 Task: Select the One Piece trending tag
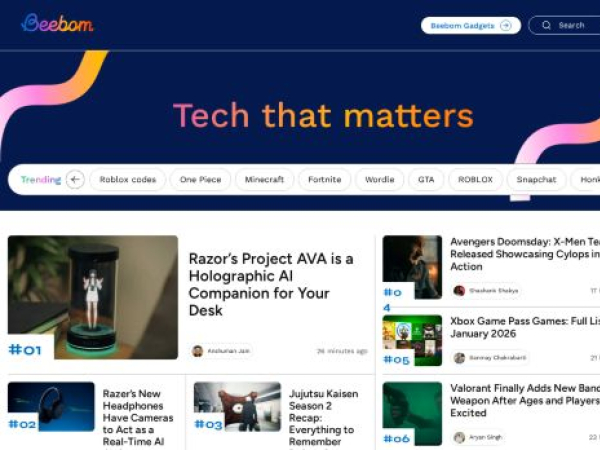point(201,179)
